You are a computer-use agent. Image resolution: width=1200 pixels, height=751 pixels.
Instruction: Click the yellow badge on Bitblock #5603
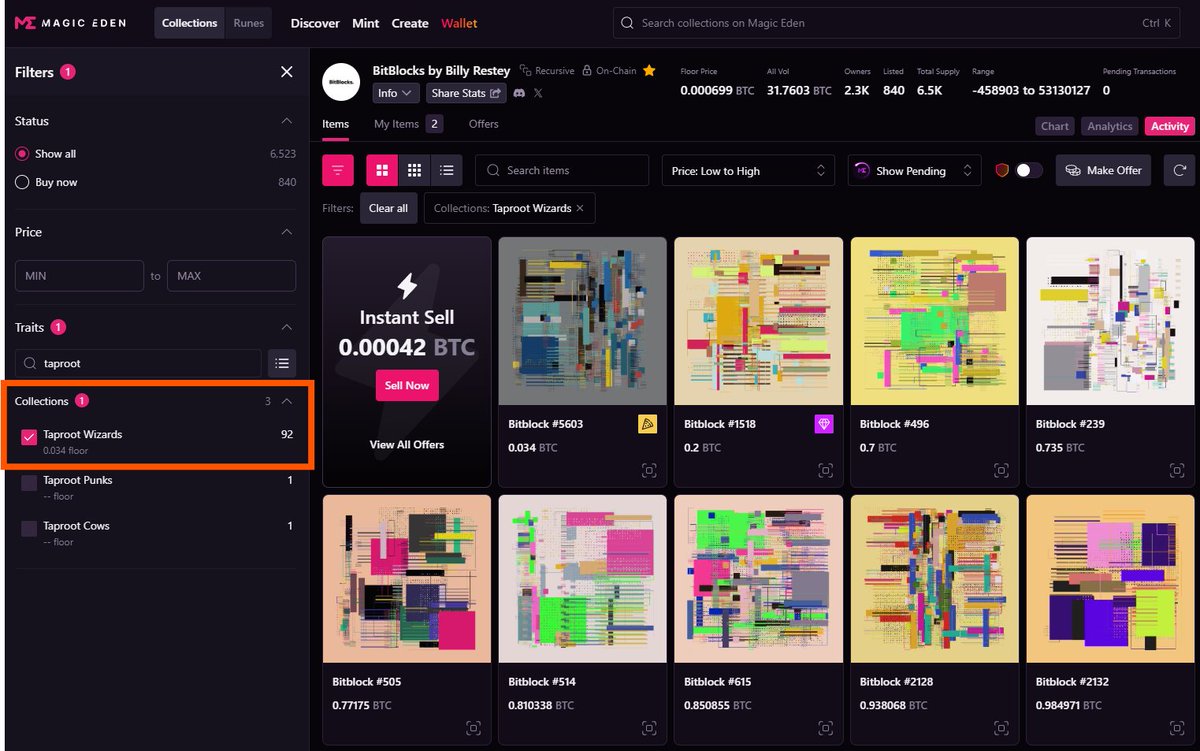tap(648, 424)
